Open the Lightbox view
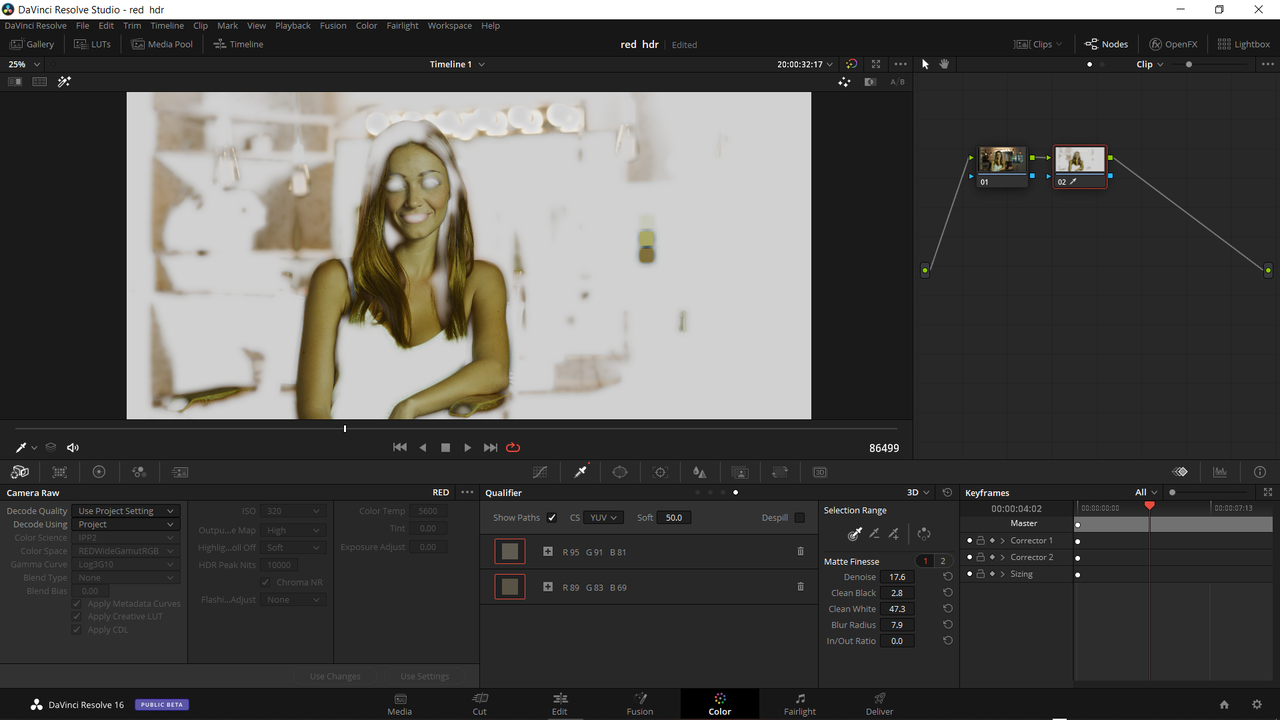 click(1244, 44)
